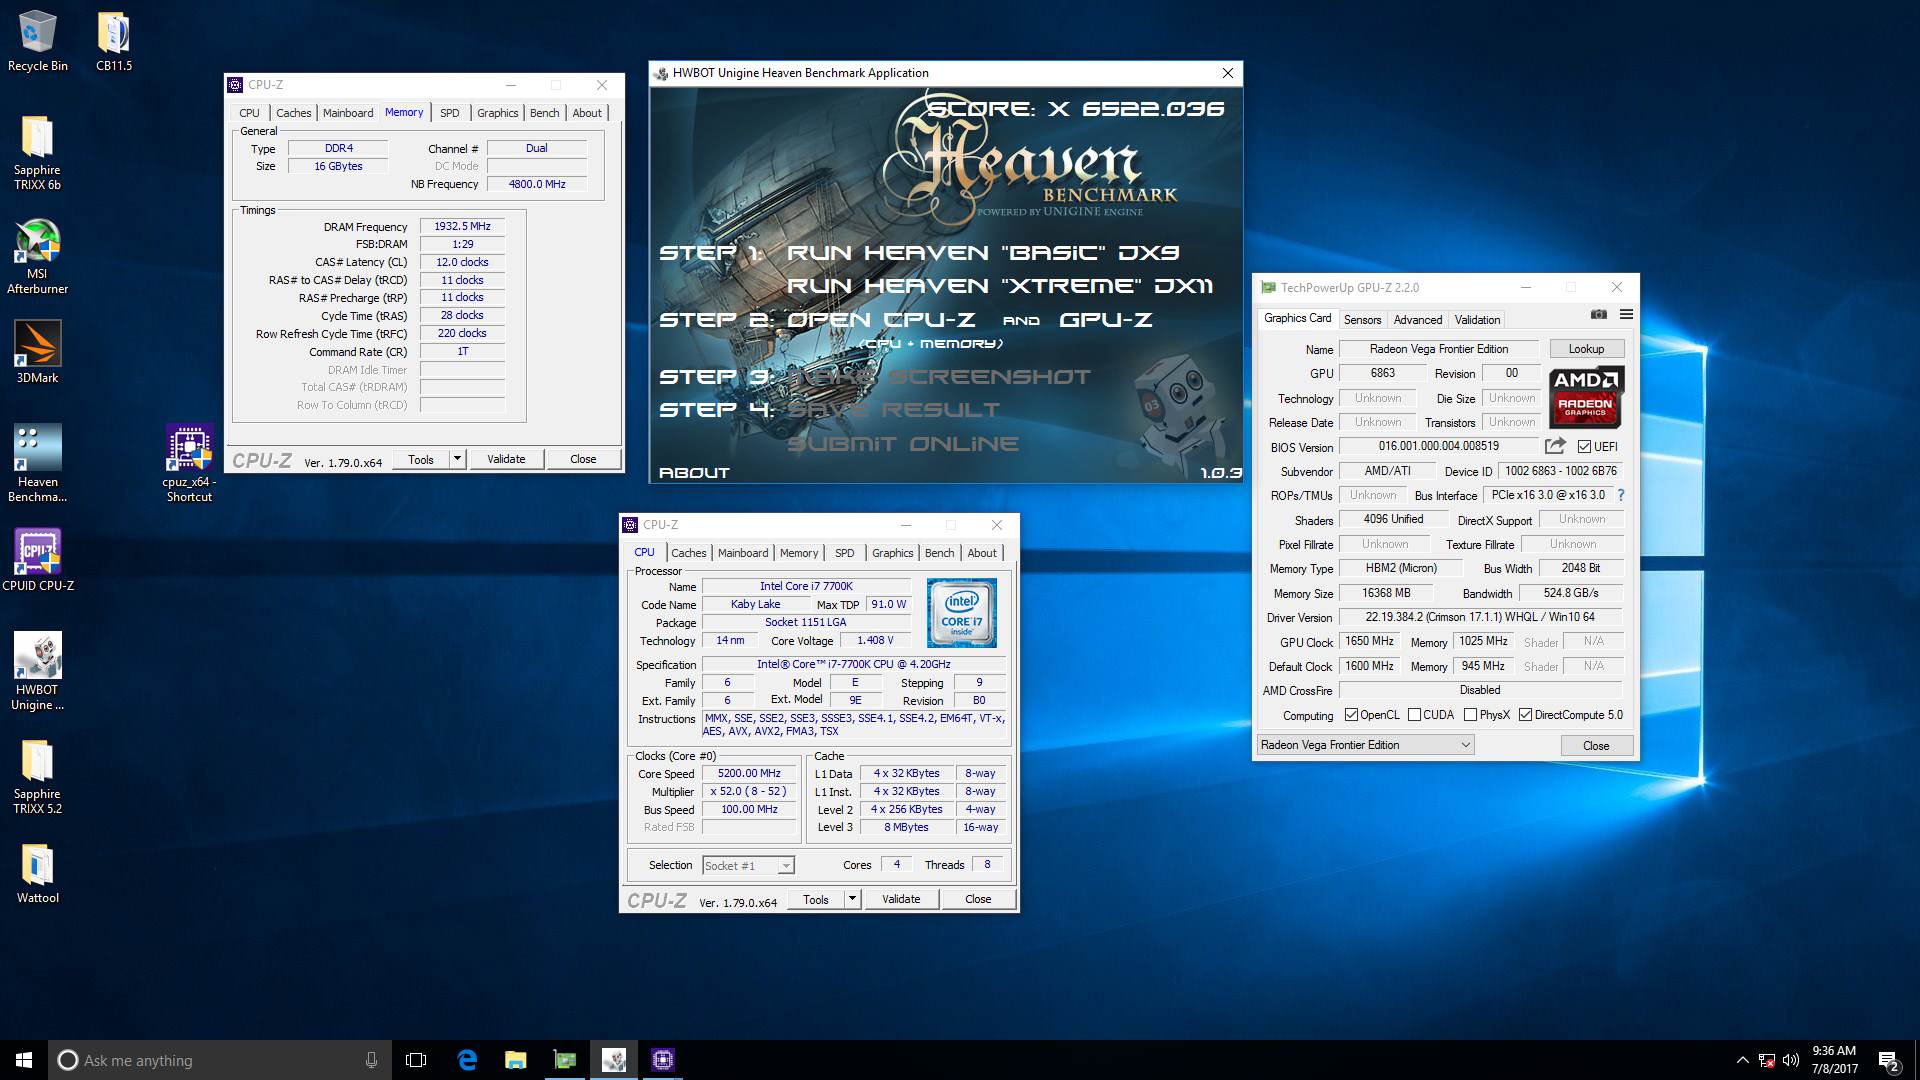Show hidden system tray icons
Image resolution: width=1920 pixels, height=1080 pixels.
1743,1060
